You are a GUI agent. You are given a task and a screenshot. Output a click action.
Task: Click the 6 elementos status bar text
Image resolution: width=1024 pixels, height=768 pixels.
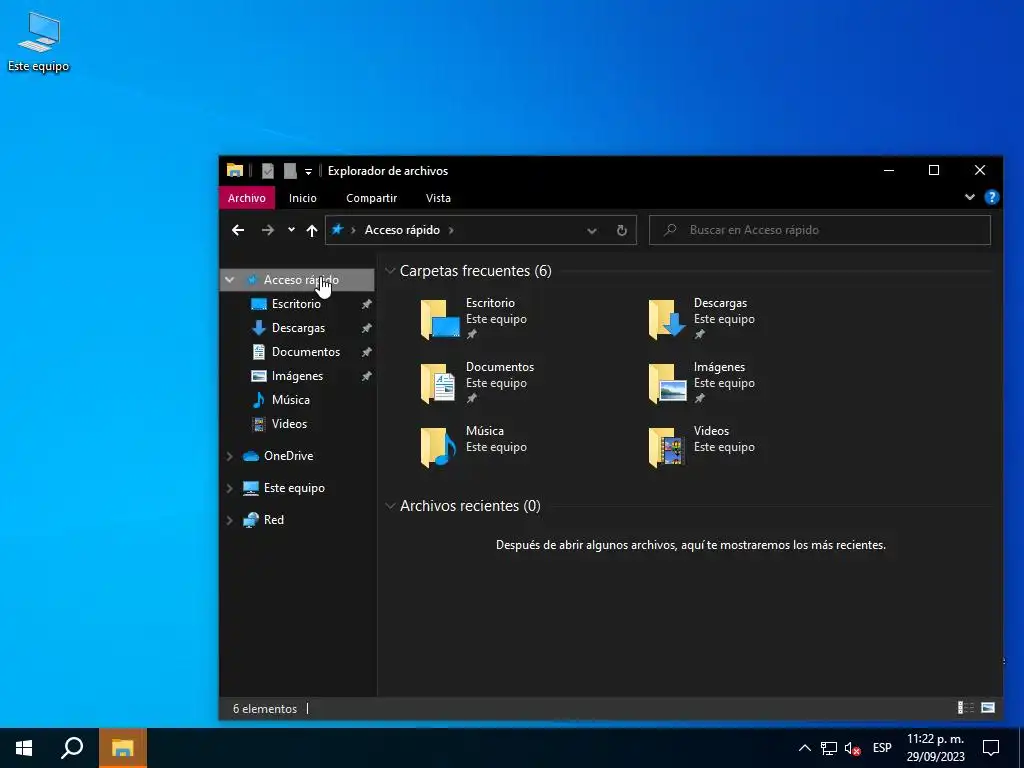[x=264, y=709]
